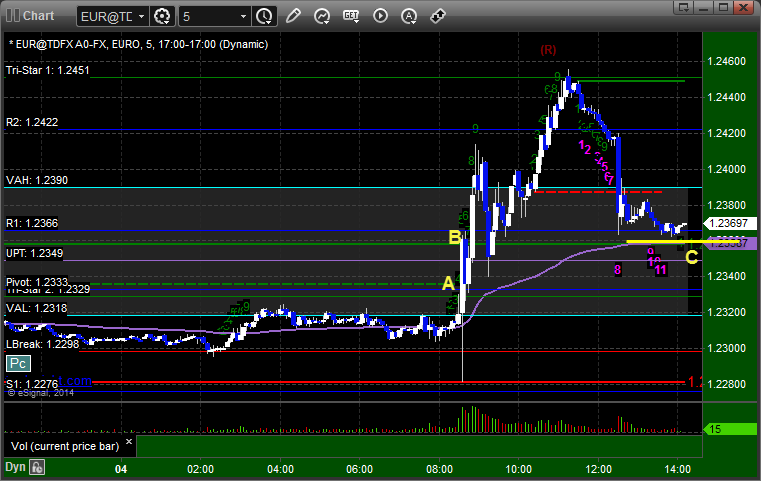Click the Tri-Star 1: 1.2451 label

48,70
